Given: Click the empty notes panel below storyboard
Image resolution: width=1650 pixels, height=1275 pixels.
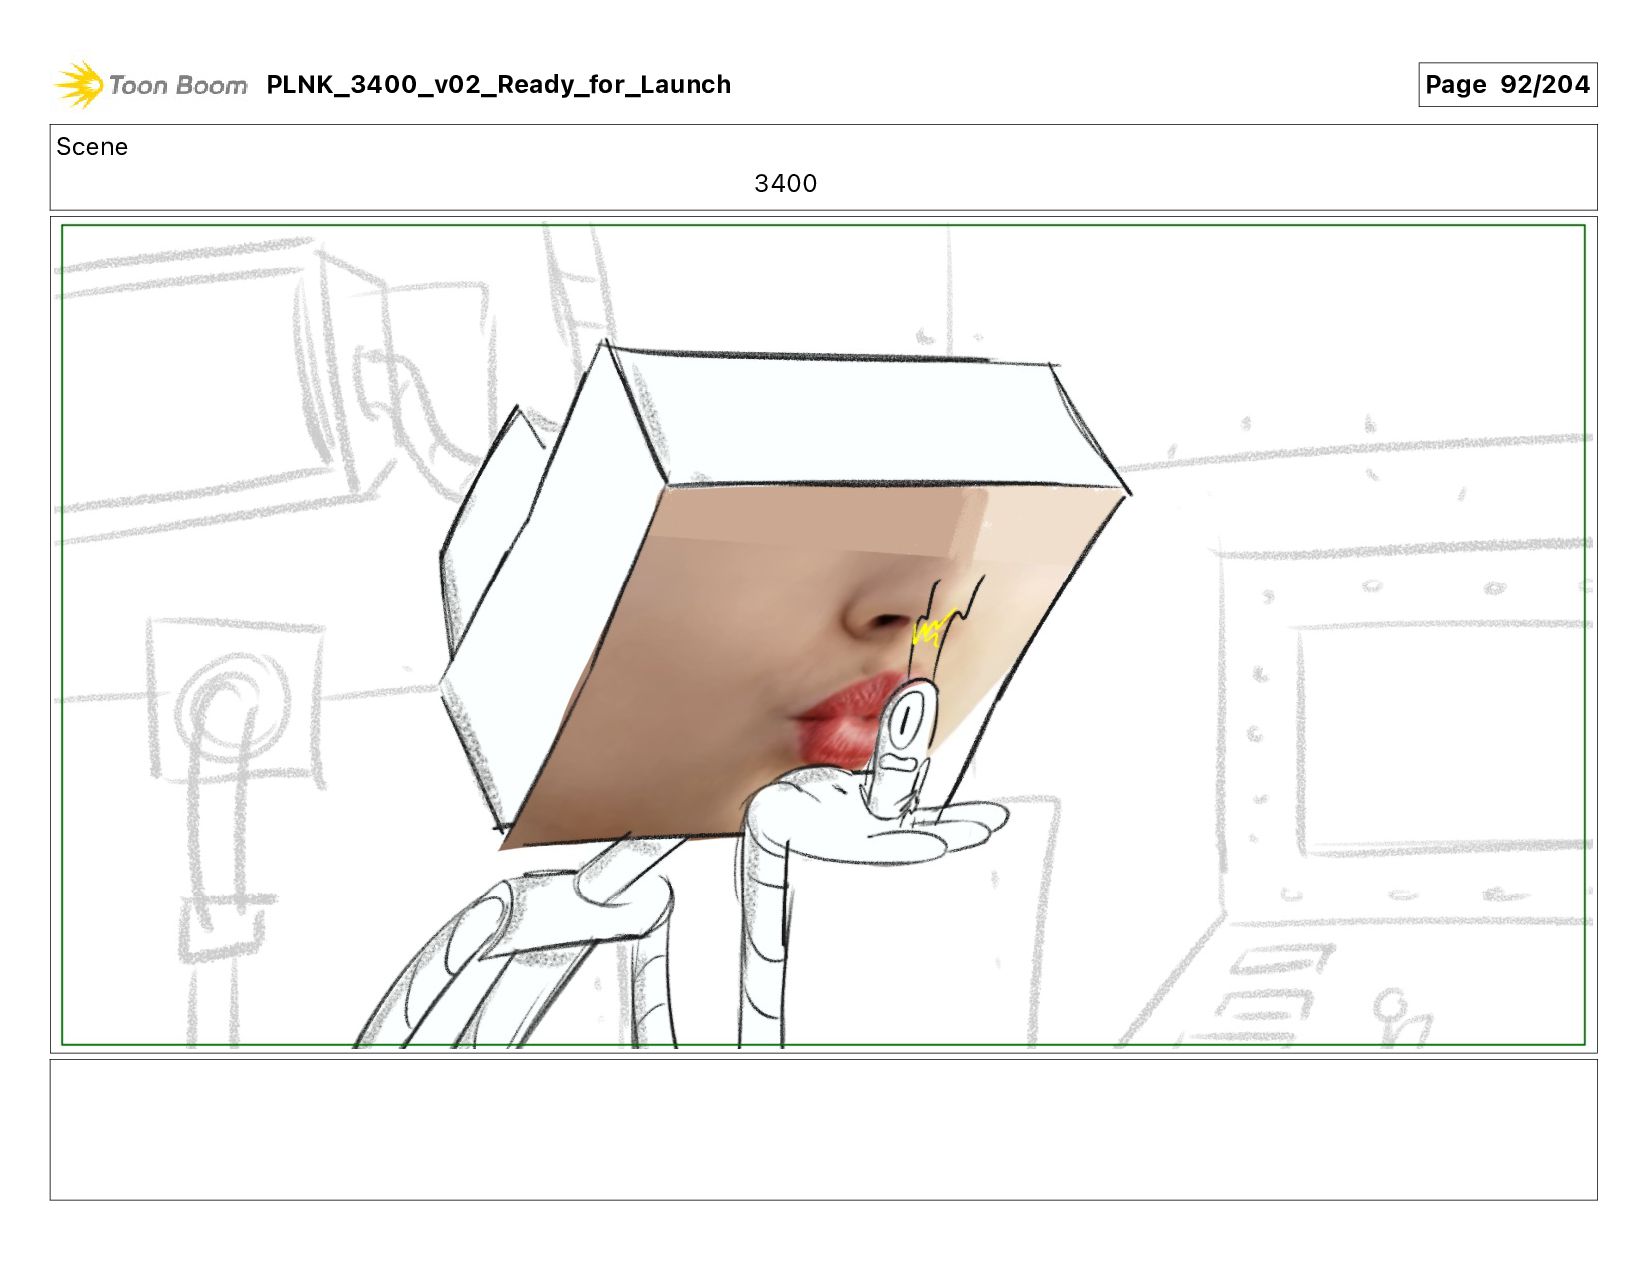Looking at the screenshot, I should [823, 1130].
